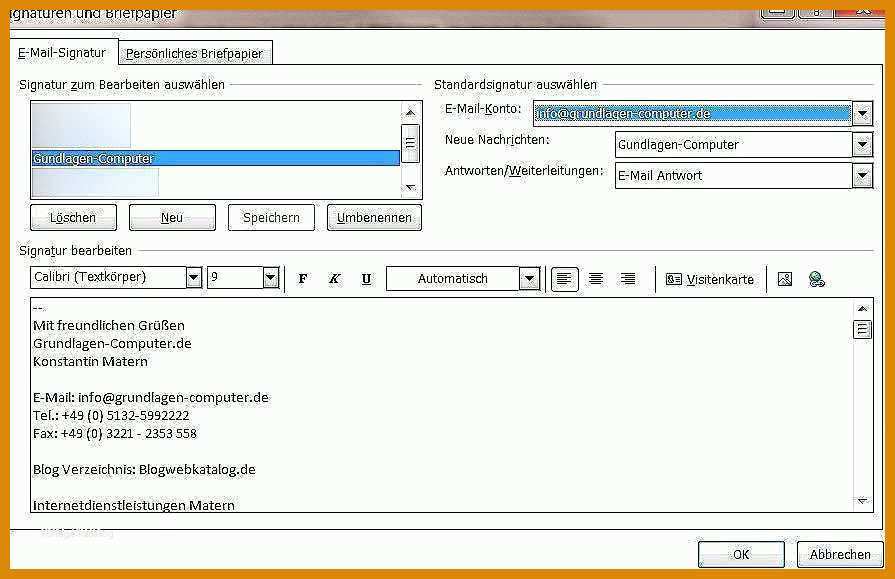895x579 pixels.
Task: Insert a picture into the signature
Action: tap(785, 279)
